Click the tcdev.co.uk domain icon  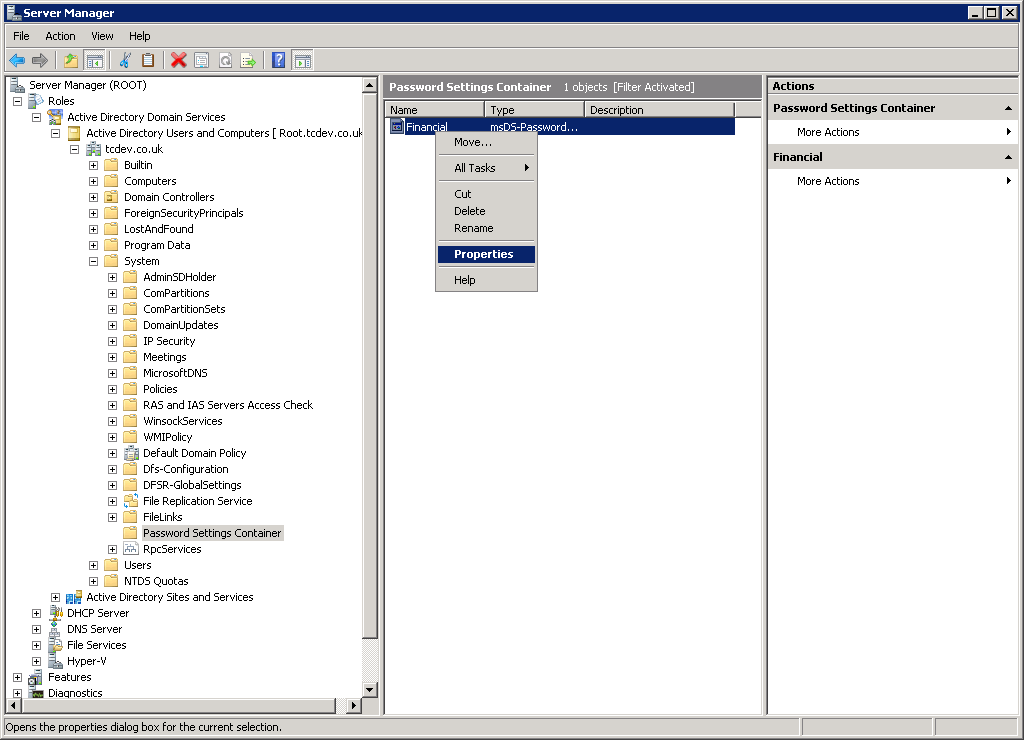93,149
